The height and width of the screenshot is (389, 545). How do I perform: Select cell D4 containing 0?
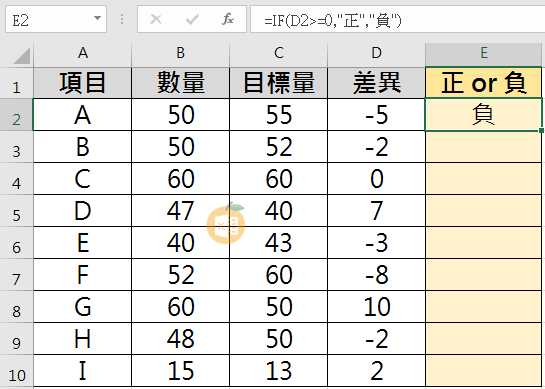[x=376, y=179]
